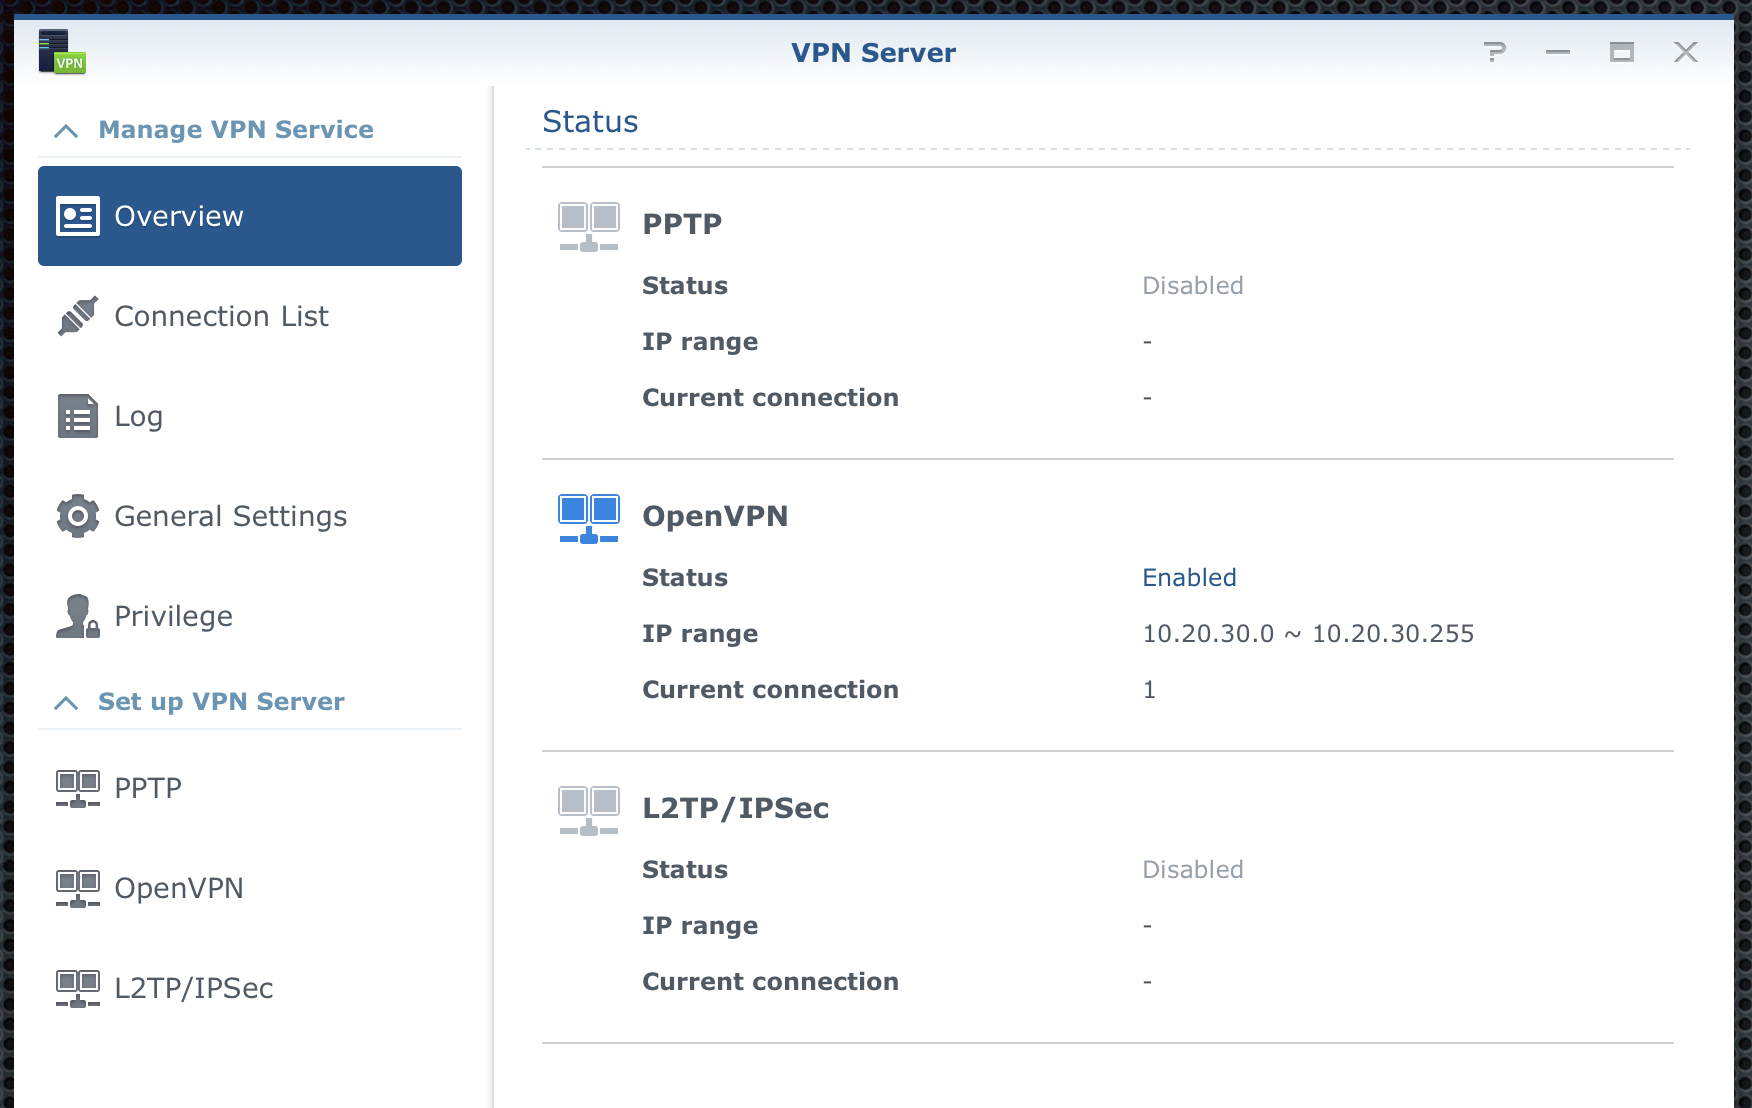Image resolution: width=1752 pixels, height=1108 pixels.
Task: Click the General Settings gear icon
Action: [x=78, y=516]
